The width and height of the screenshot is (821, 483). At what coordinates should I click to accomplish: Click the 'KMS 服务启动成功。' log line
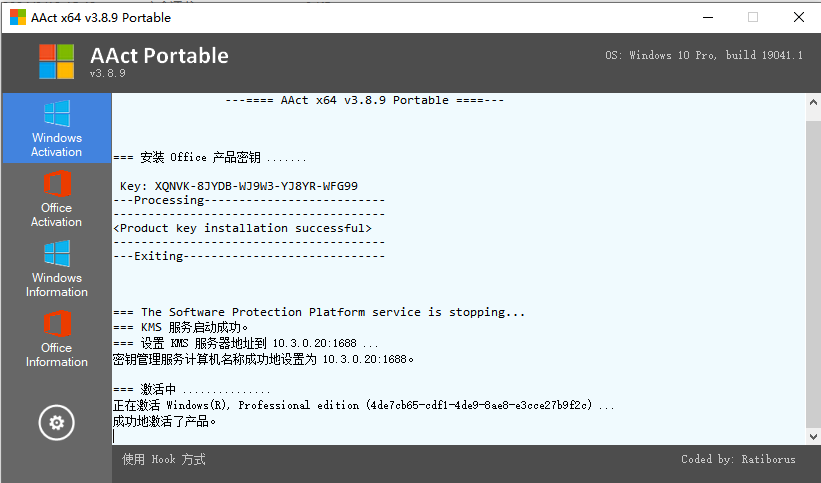pyautogui.click(x=181, y=327)
